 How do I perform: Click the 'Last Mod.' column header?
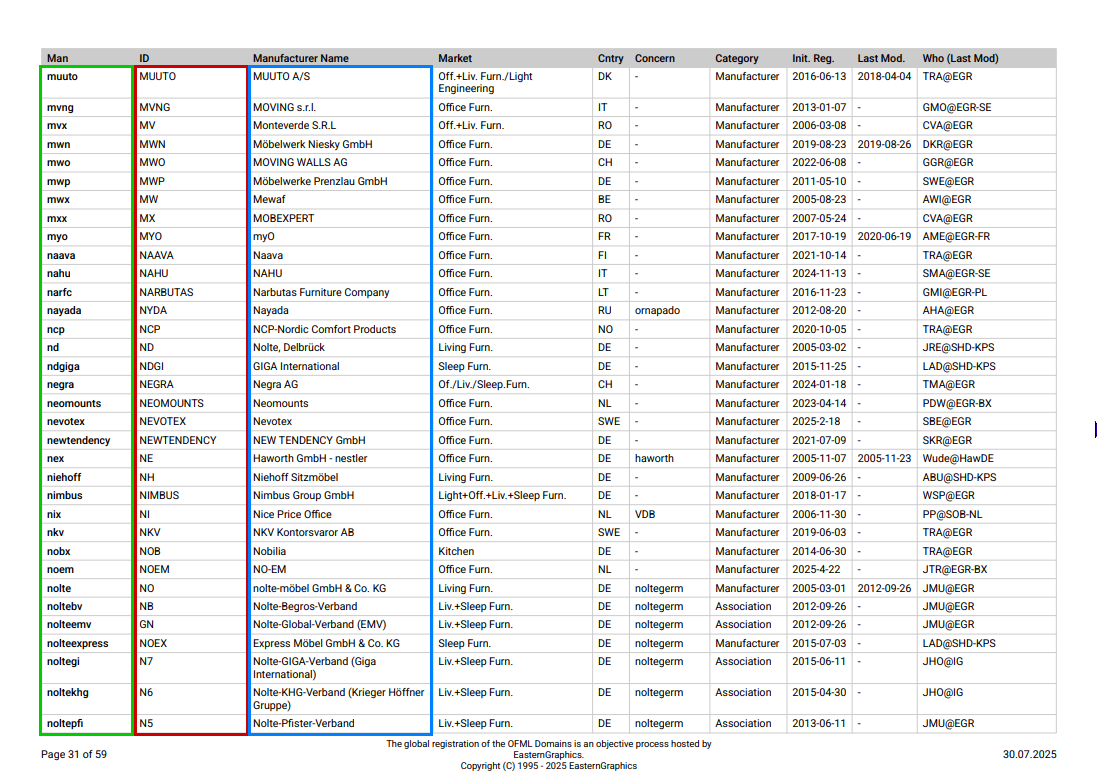click(881, 58)
